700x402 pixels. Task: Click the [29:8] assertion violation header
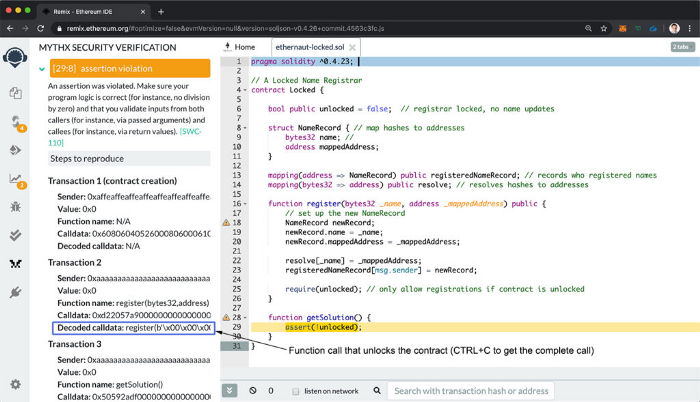pyautogui.click(x=130, y=68)
